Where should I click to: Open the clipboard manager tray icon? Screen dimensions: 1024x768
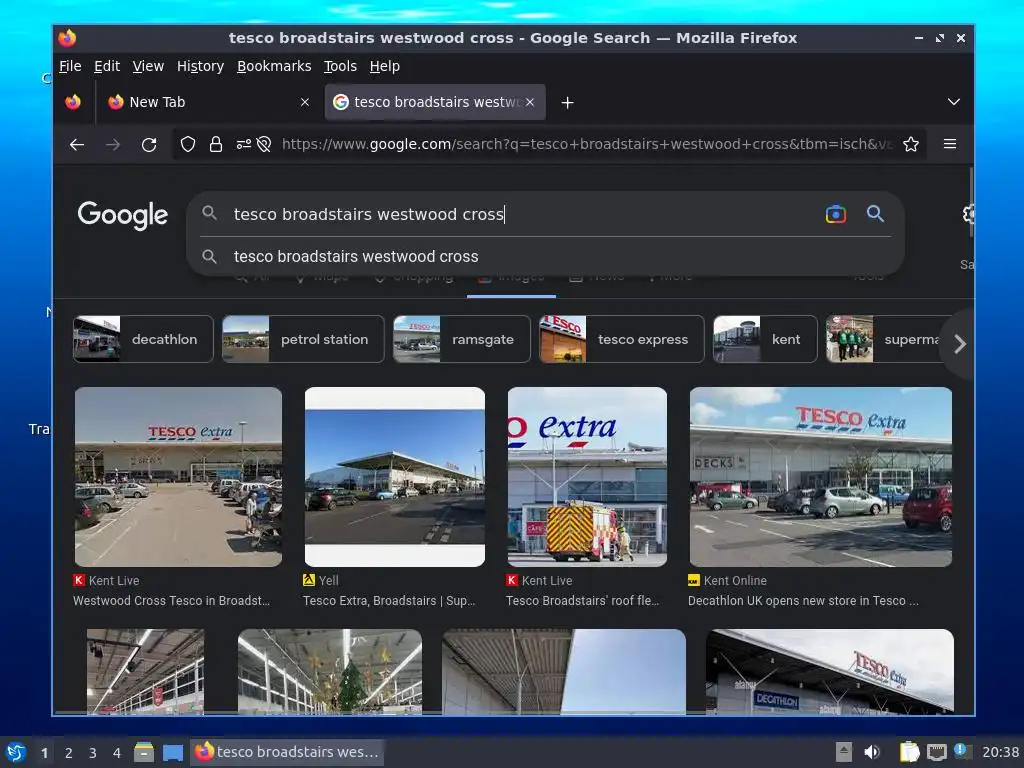pyautogui.click(x=909, y=752)
